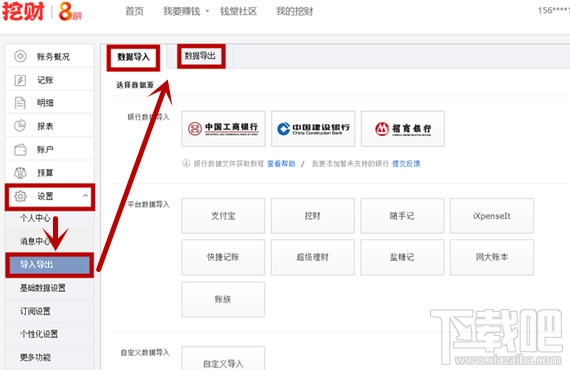The image size is (570, 370).
Task: Click the 选择数据源 heading
Action: pos(135,85)
